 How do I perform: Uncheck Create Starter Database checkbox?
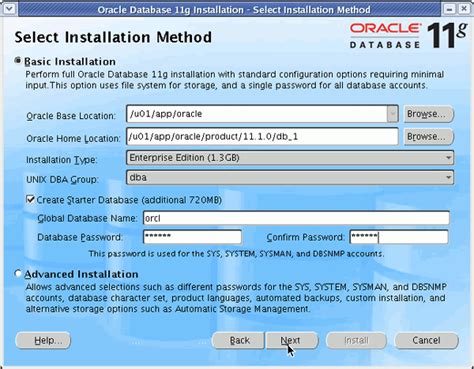(x=30, y=200)
